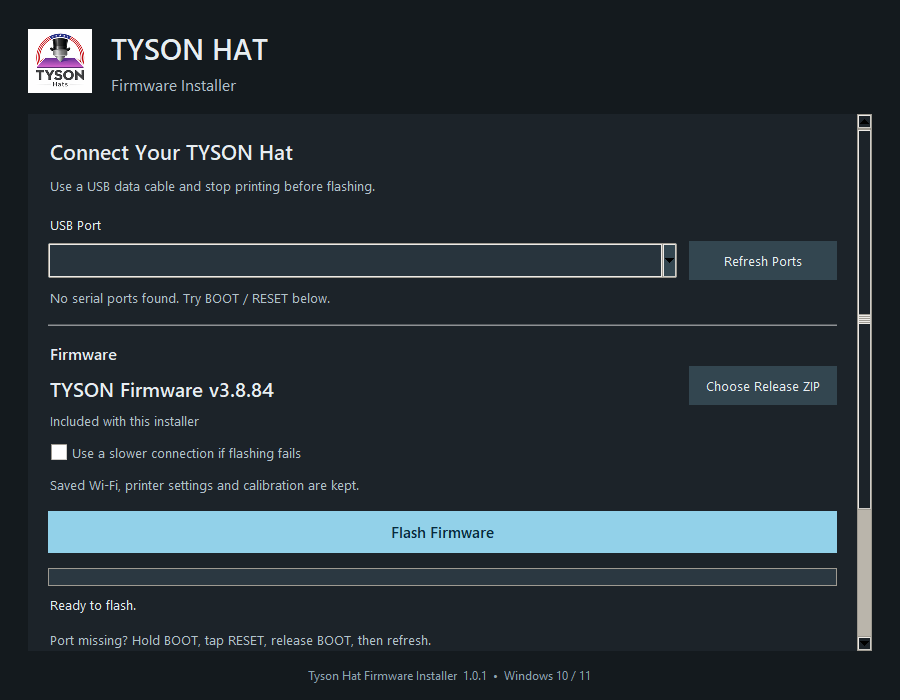Click the 'USB Port' label
Viewport: 900px width, 700px height.
point(75,225)
